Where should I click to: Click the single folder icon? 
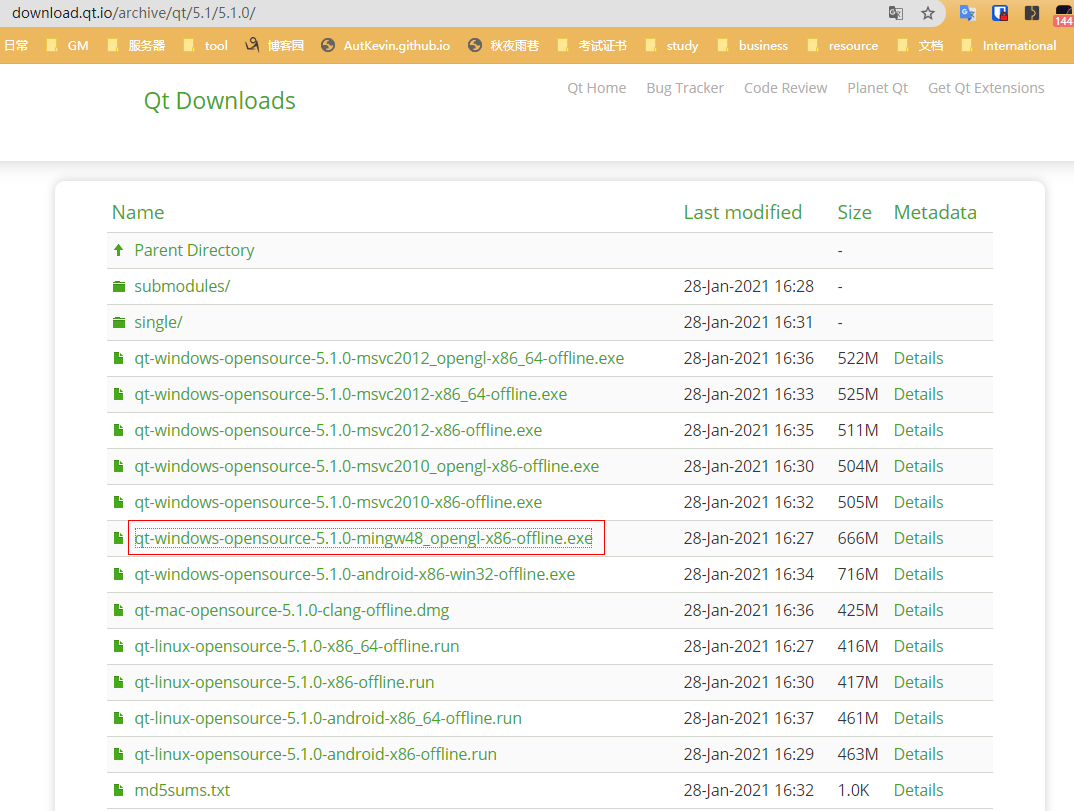118,323
